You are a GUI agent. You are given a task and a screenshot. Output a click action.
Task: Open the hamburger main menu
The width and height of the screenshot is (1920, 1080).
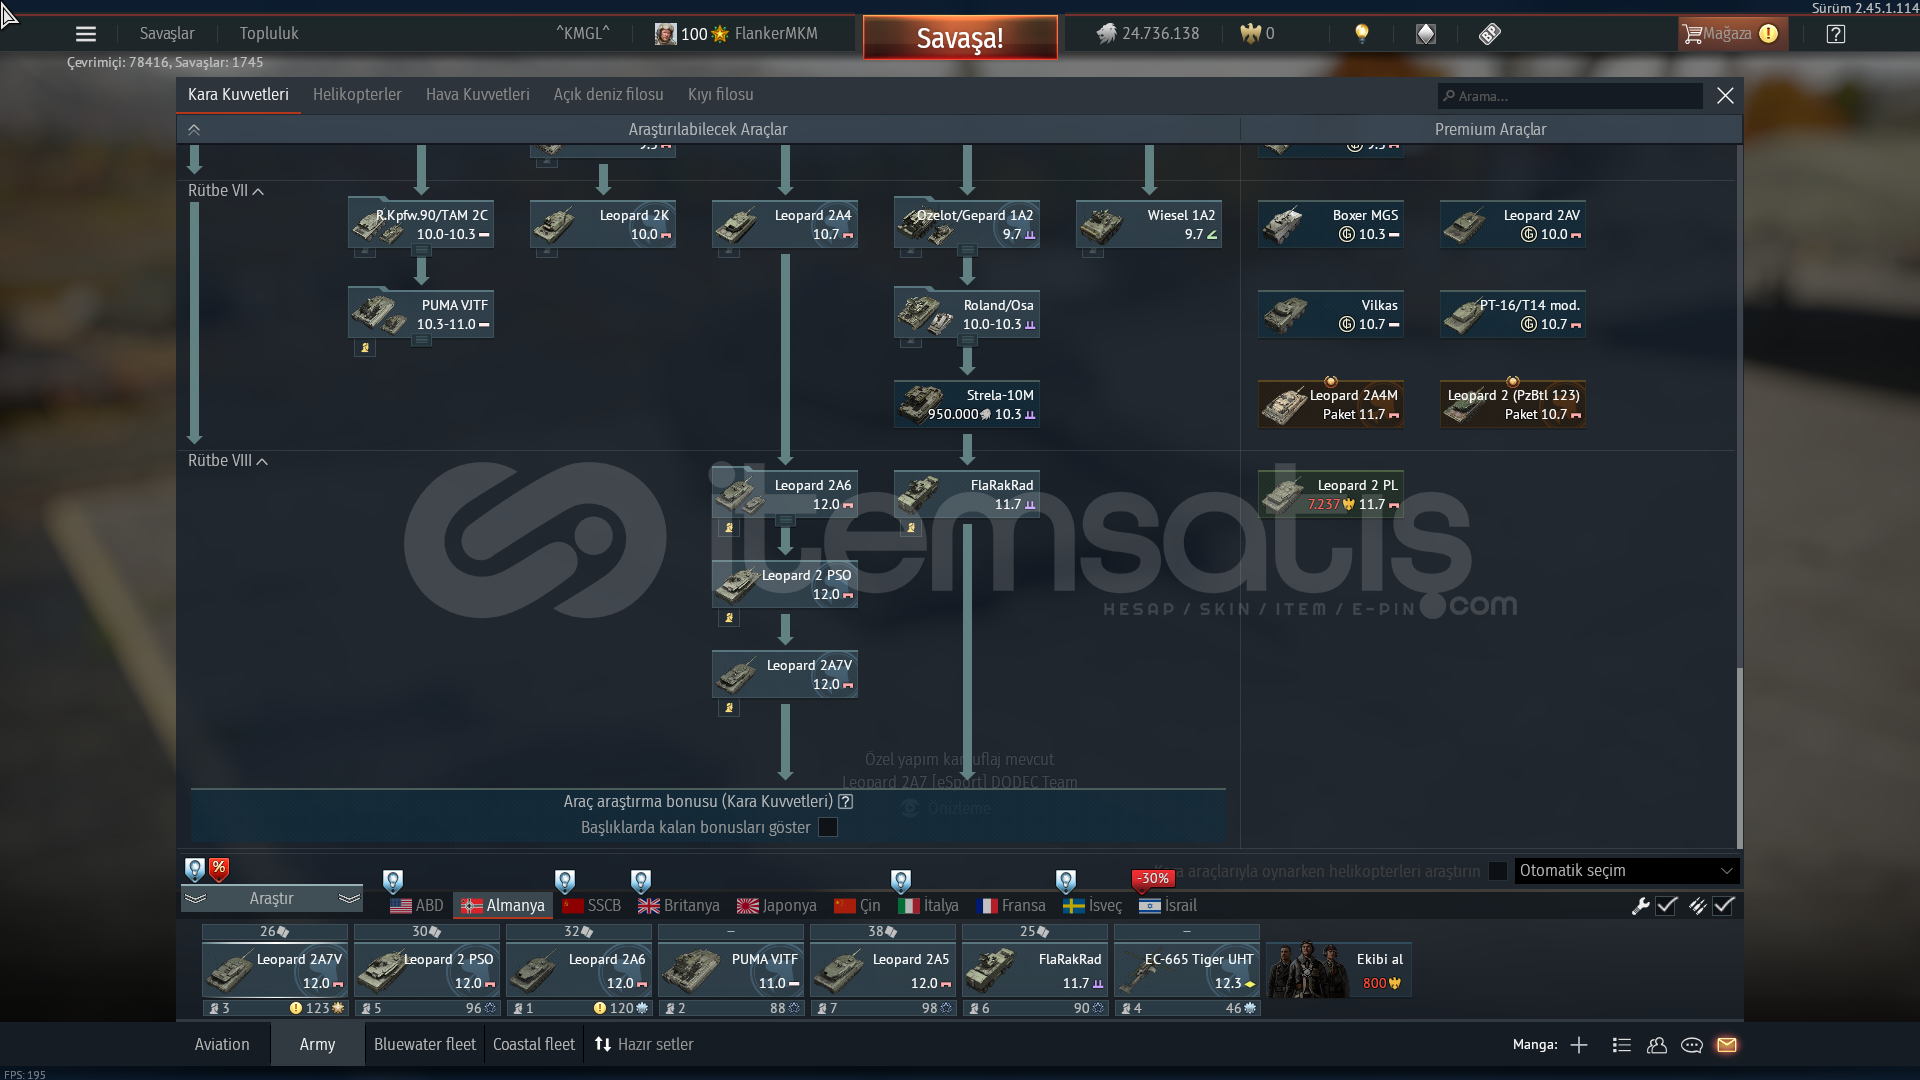click(x=86, y=34)
